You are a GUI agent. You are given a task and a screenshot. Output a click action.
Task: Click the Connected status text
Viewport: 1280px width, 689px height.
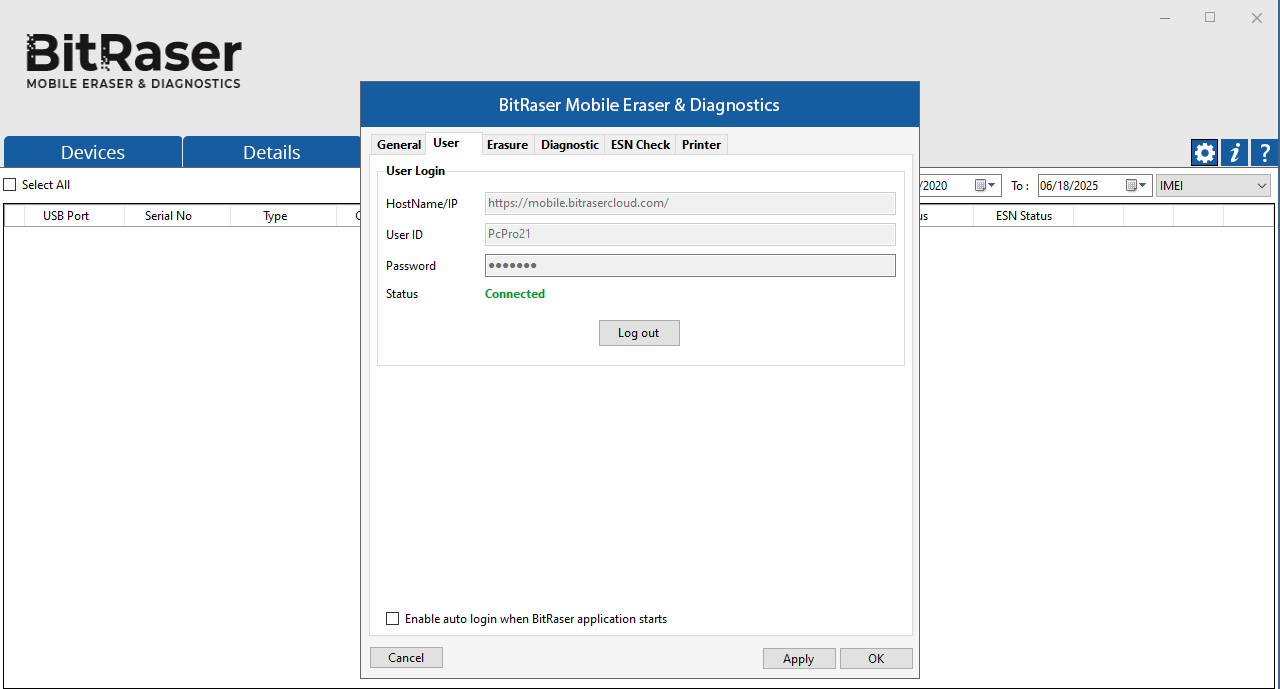coord(515,294)
